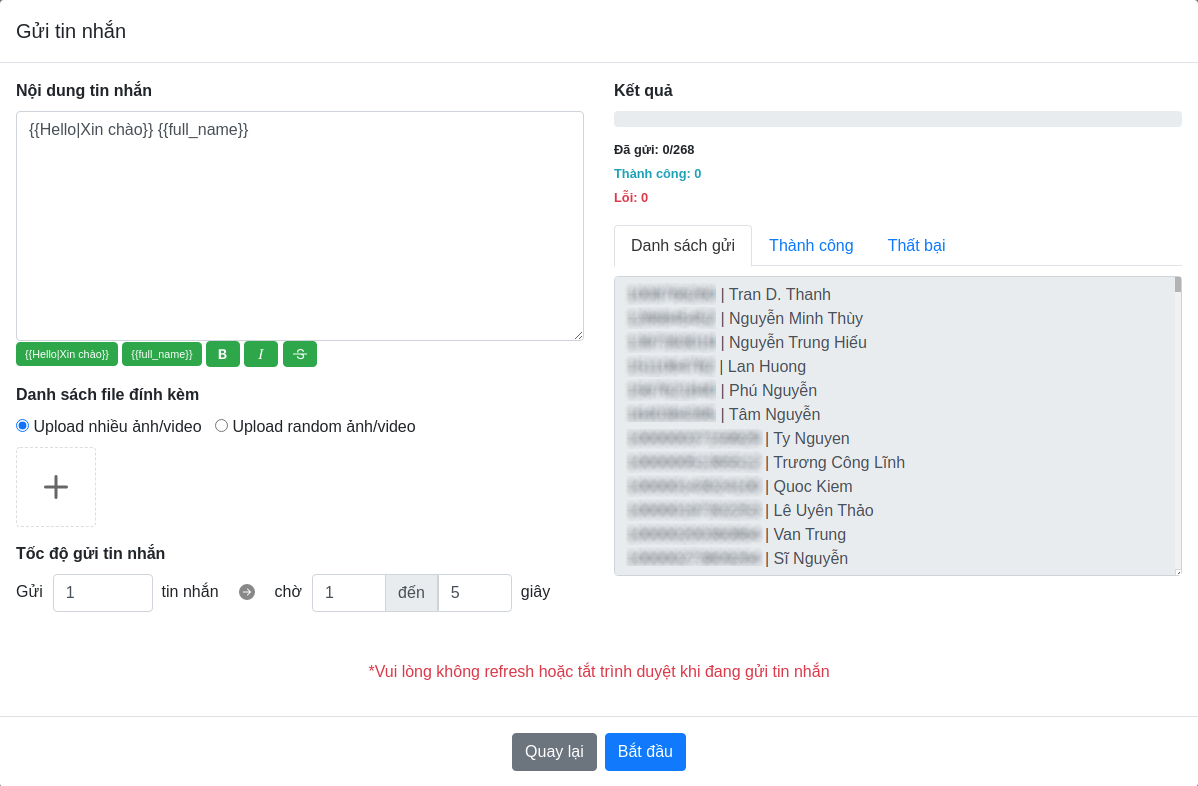Image resolution: width=1198 pixels, height=786 pixels.
Task: Insert the {{Hello|Xin chào}} placeholder tag
Action: coord(67,354)
